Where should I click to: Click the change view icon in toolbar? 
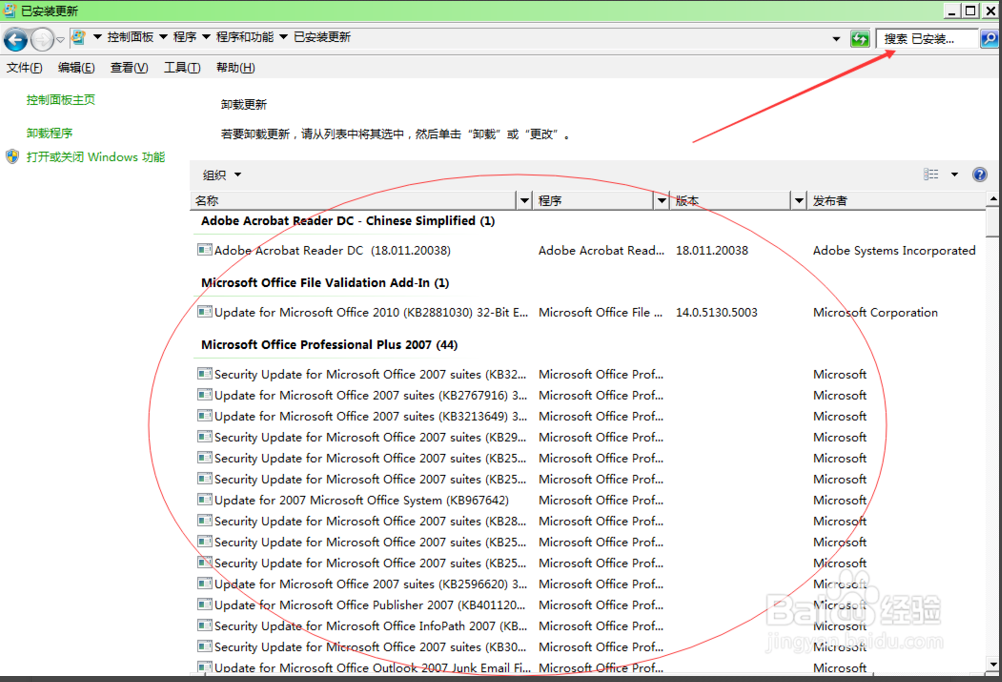pyautogui.click(x=931, y=175)
